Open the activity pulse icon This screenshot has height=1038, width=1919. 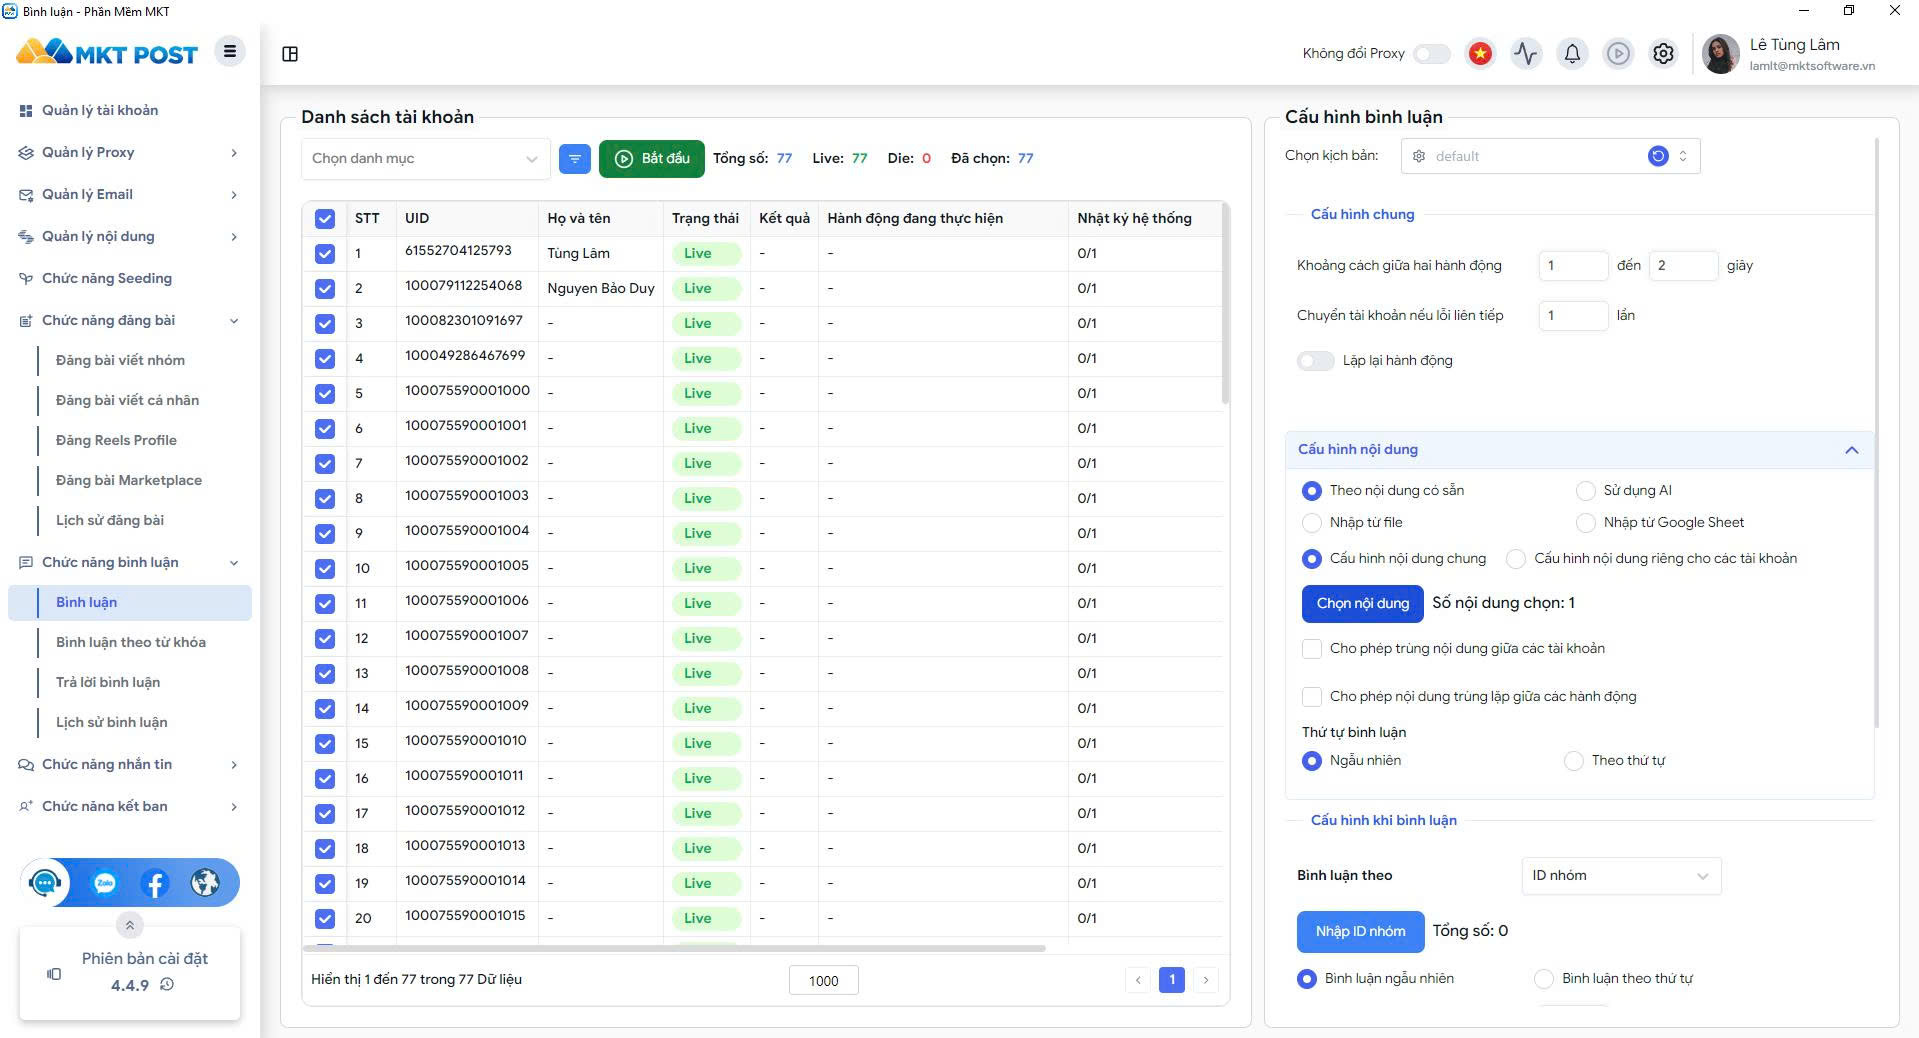pyautogui.click(x=1526, y=54)
